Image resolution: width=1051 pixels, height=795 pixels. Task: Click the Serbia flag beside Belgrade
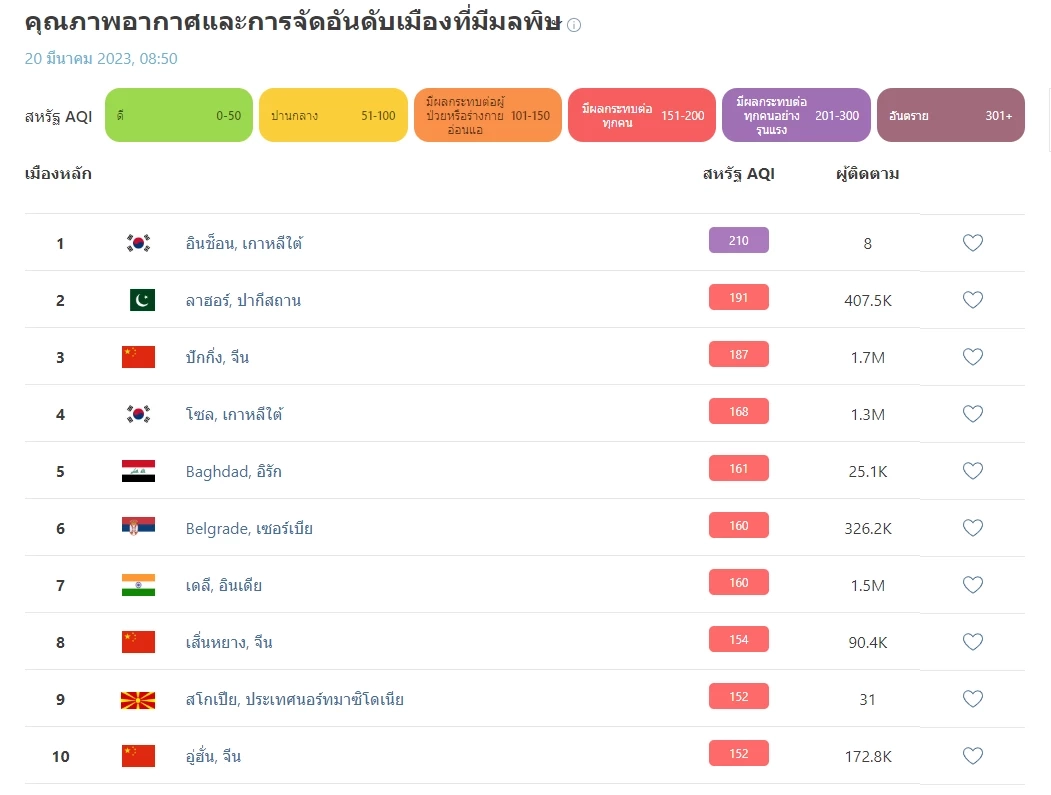pyautogui.click(x=137, y=528)
